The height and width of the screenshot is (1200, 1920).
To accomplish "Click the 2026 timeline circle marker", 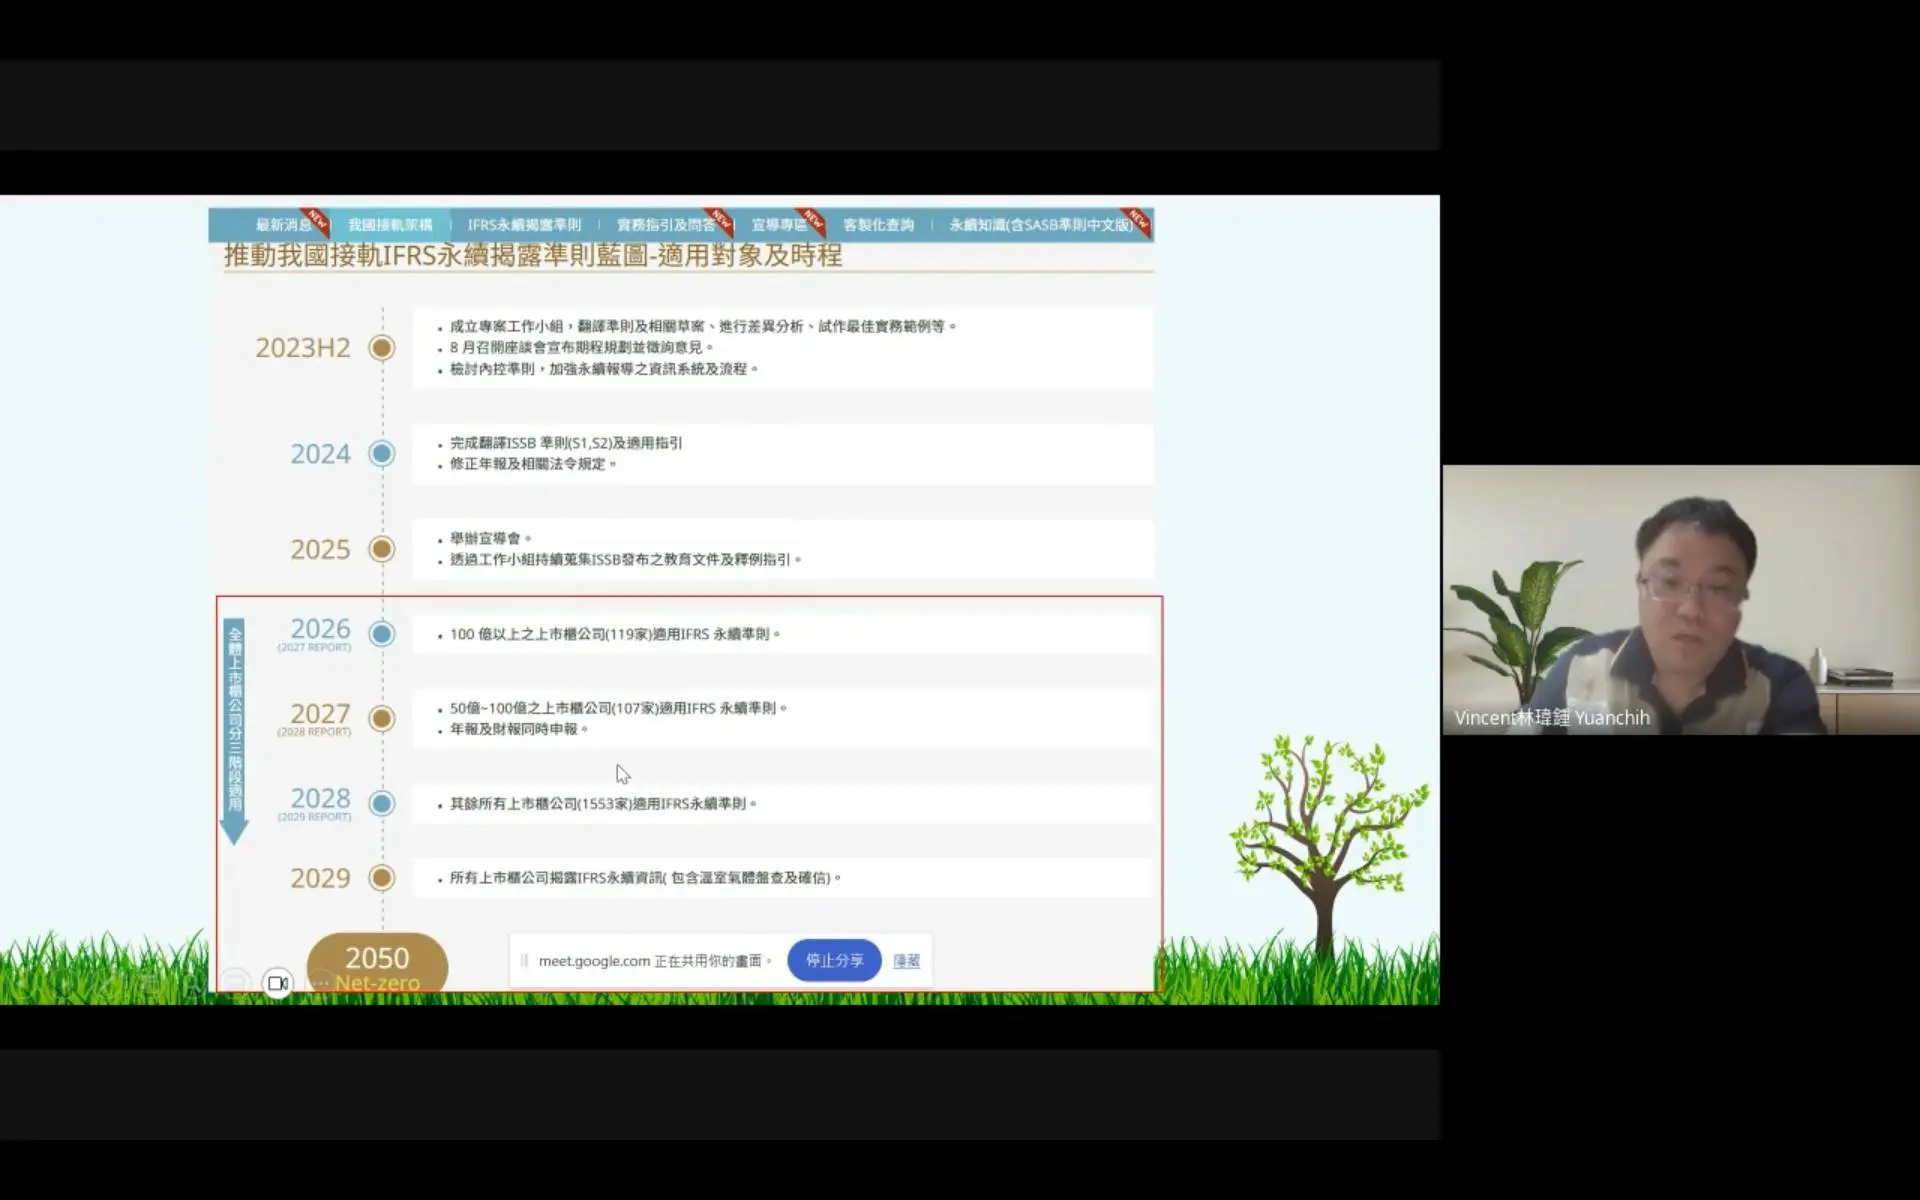I will click(x=381, y=634).
